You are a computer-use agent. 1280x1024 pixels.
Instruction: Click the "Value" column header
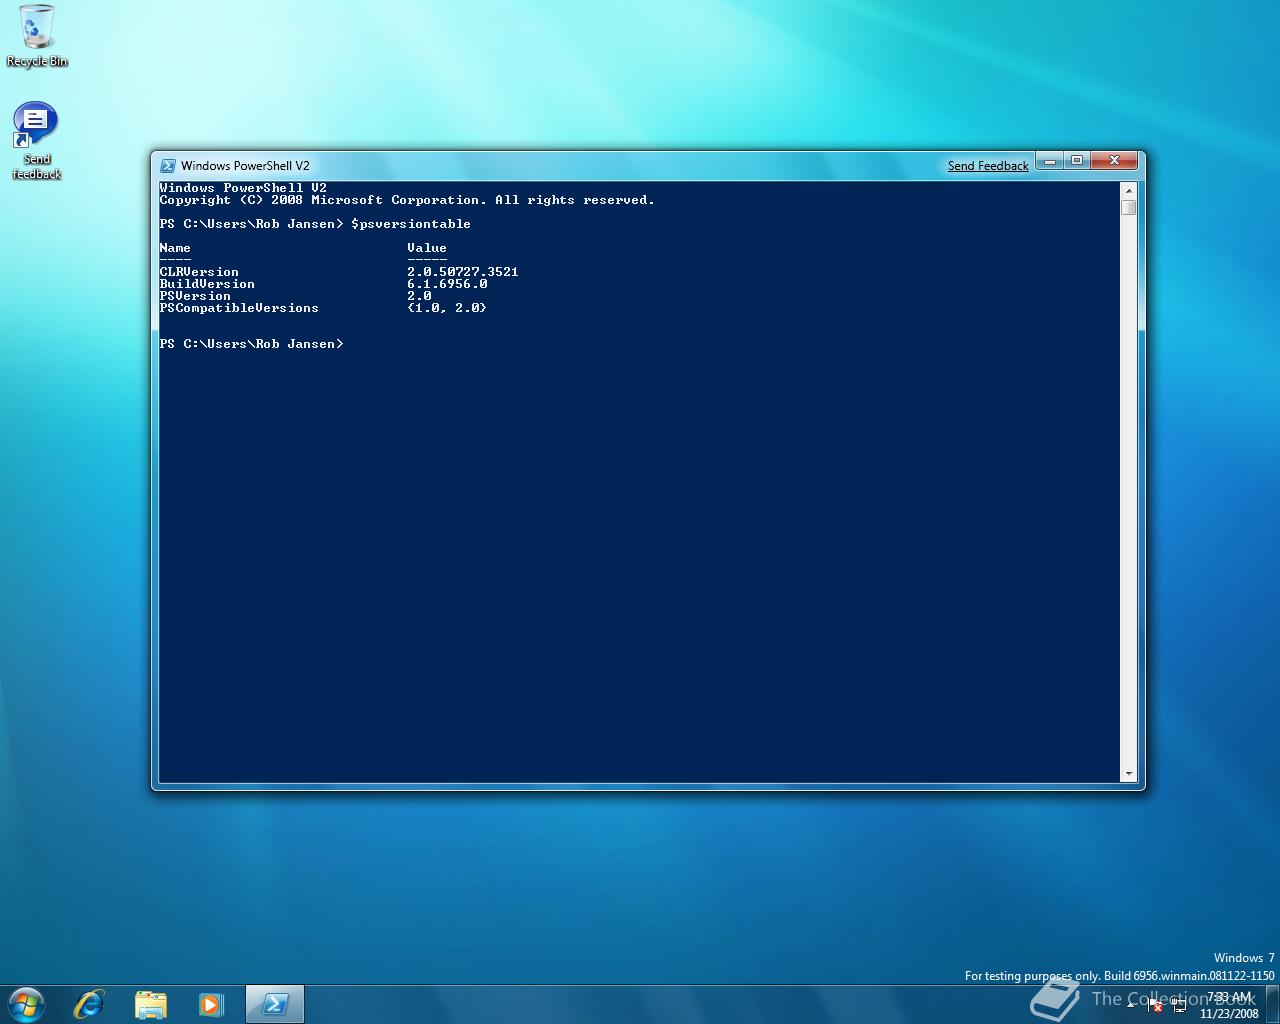click(x=427, y=248)
